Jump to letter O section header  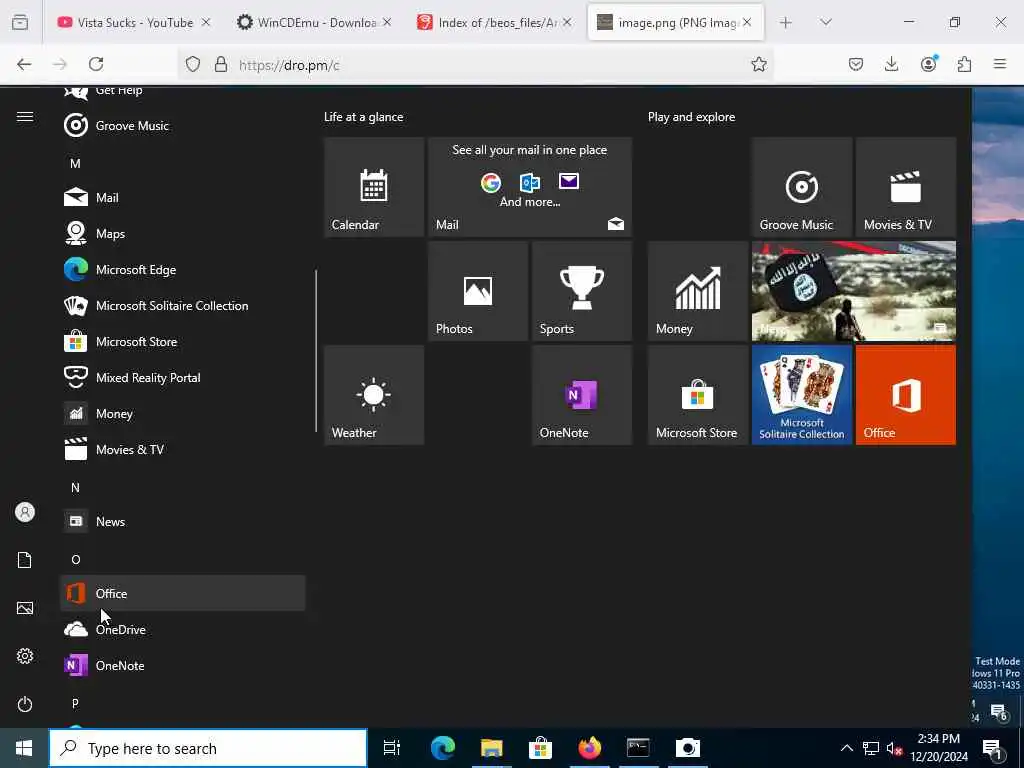pos(75,560)
